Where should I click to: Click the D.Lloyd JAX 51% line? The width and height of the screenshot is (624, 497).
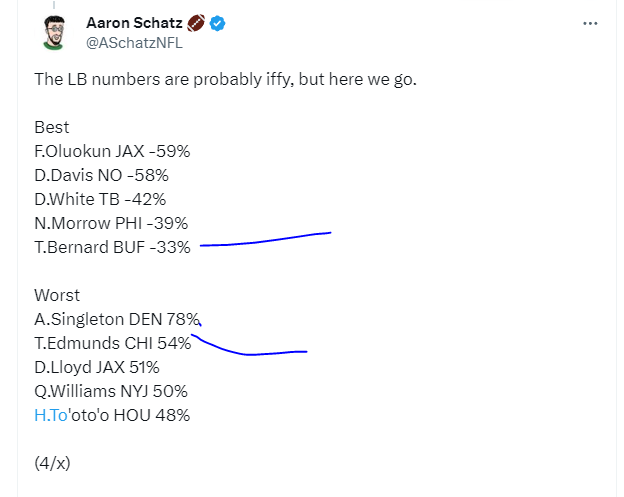coord(97,367)
